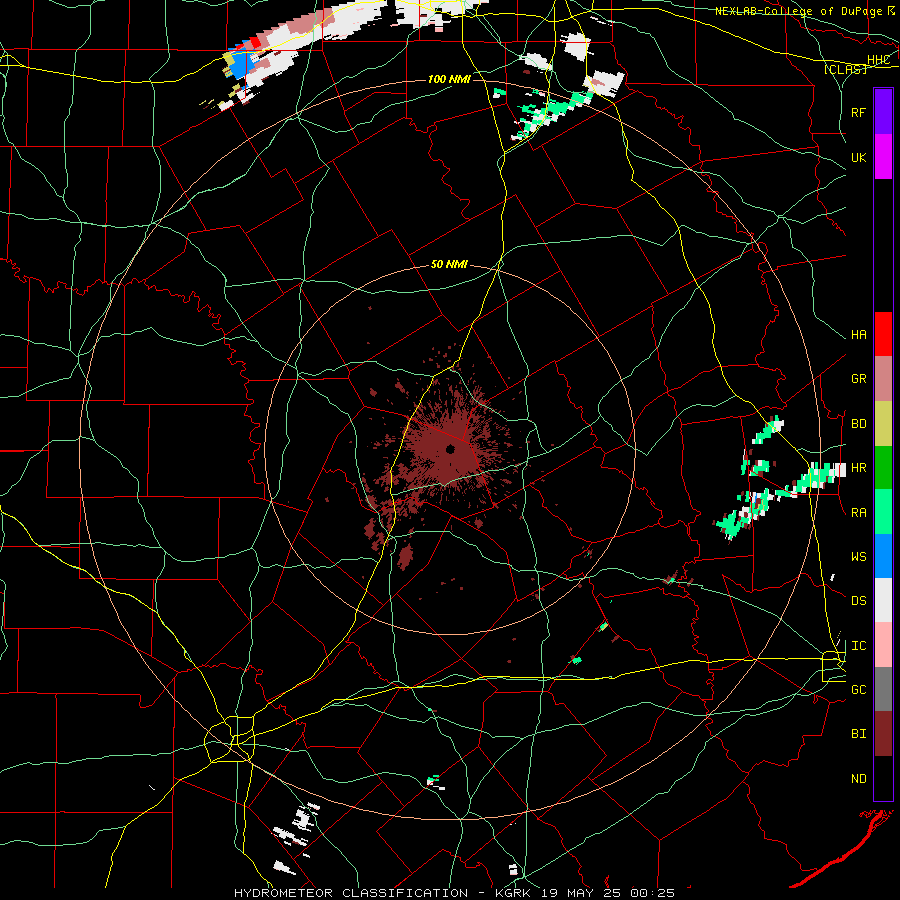The image size is (900, 900).
Task: Click the RF legend label text
Action: click(859, 112)
